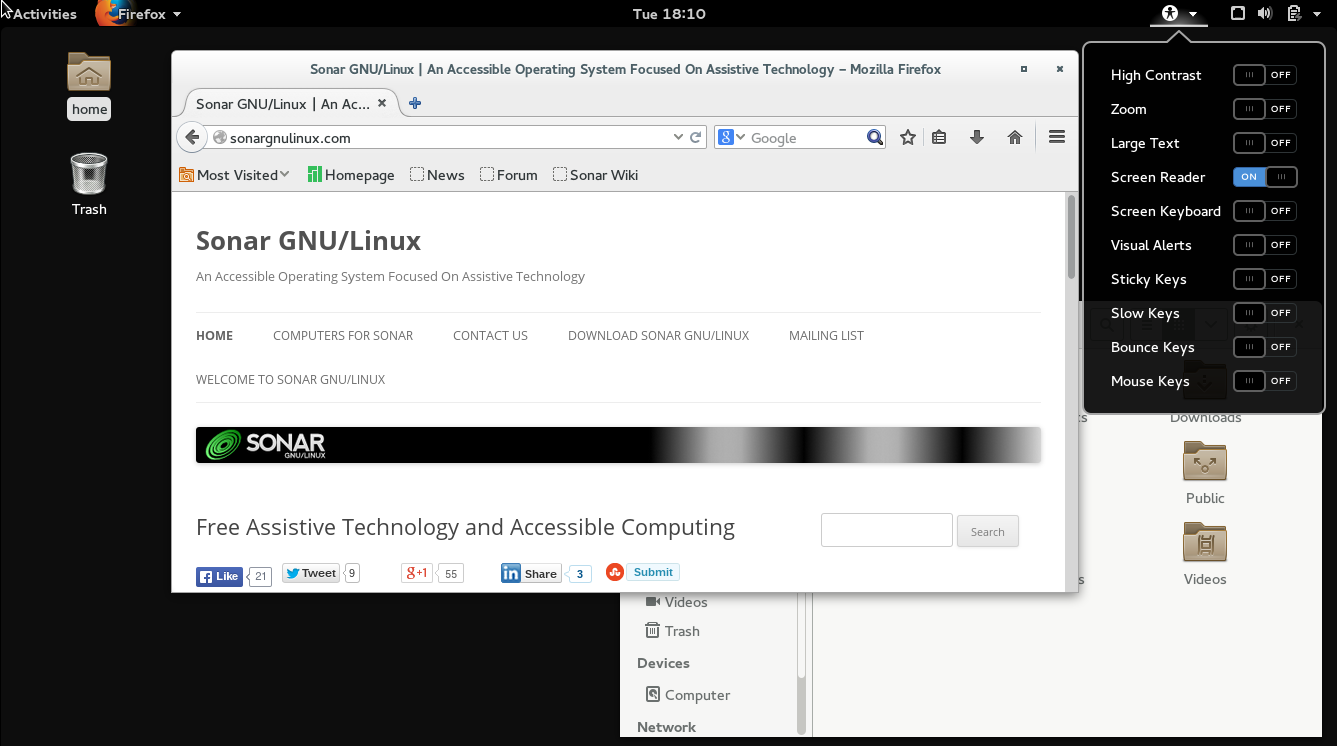Open the Sonar Wiki bookmark

pyautogui.click(x=596, y=175)
